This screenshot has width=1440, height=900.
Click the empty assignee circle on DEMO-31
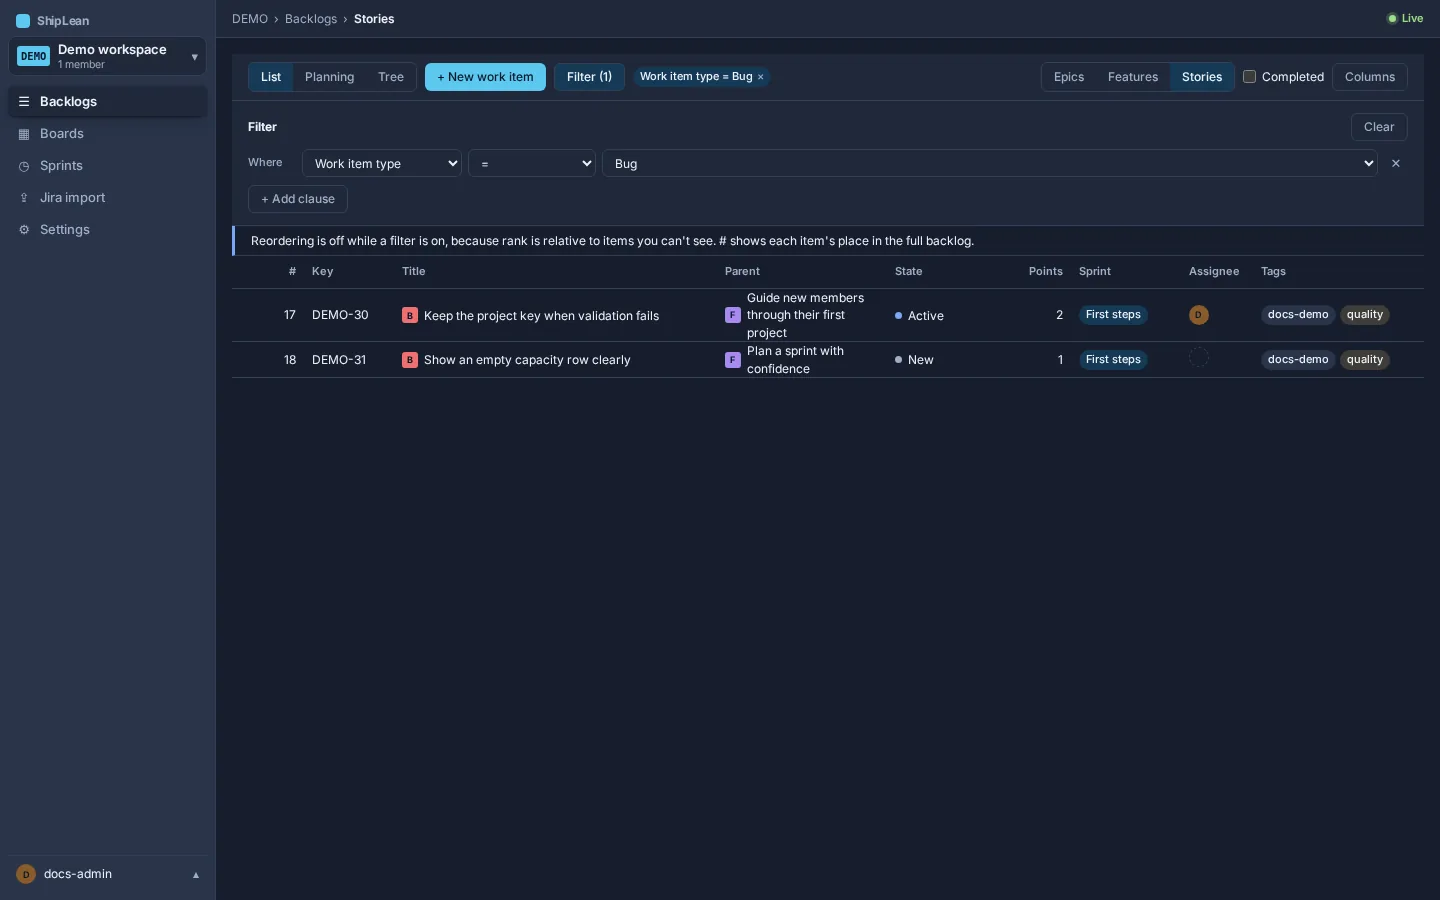click(1199, 358)
